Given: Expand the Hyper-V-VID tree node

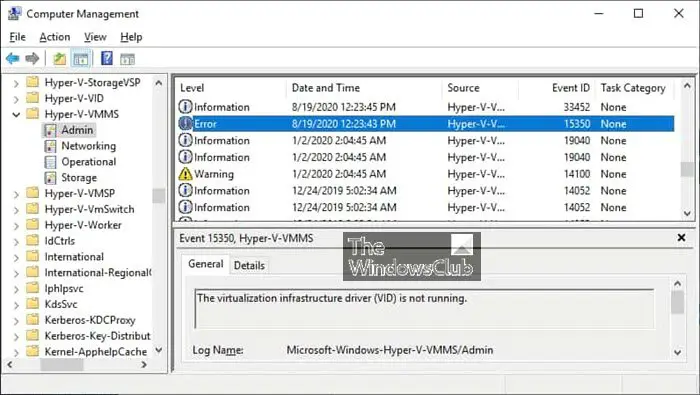Looking at the screenshot, I should coord(16,99).
